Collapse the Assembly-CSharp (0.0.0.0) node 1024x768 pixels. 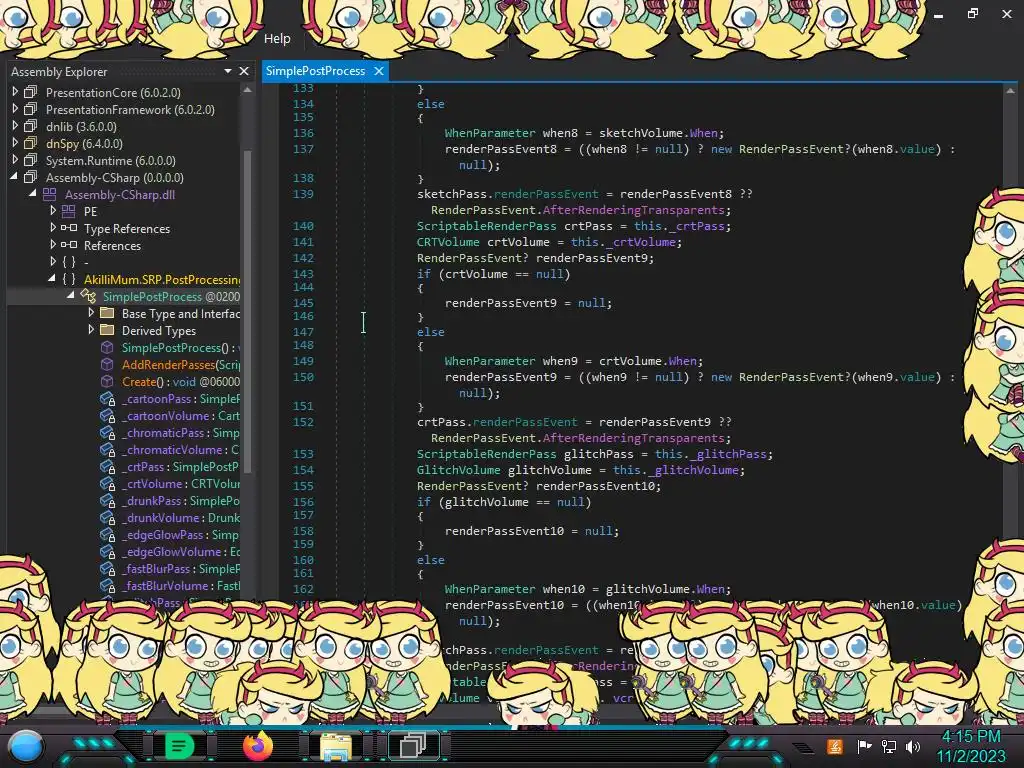click(x=14, y=177)
